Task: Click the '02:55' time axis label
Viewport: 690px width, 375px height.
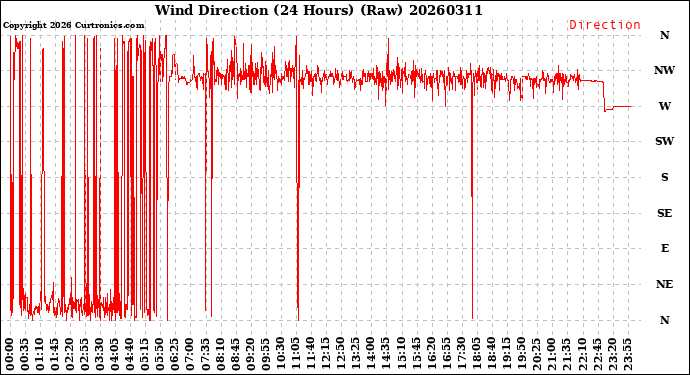Action: point(85,355)
